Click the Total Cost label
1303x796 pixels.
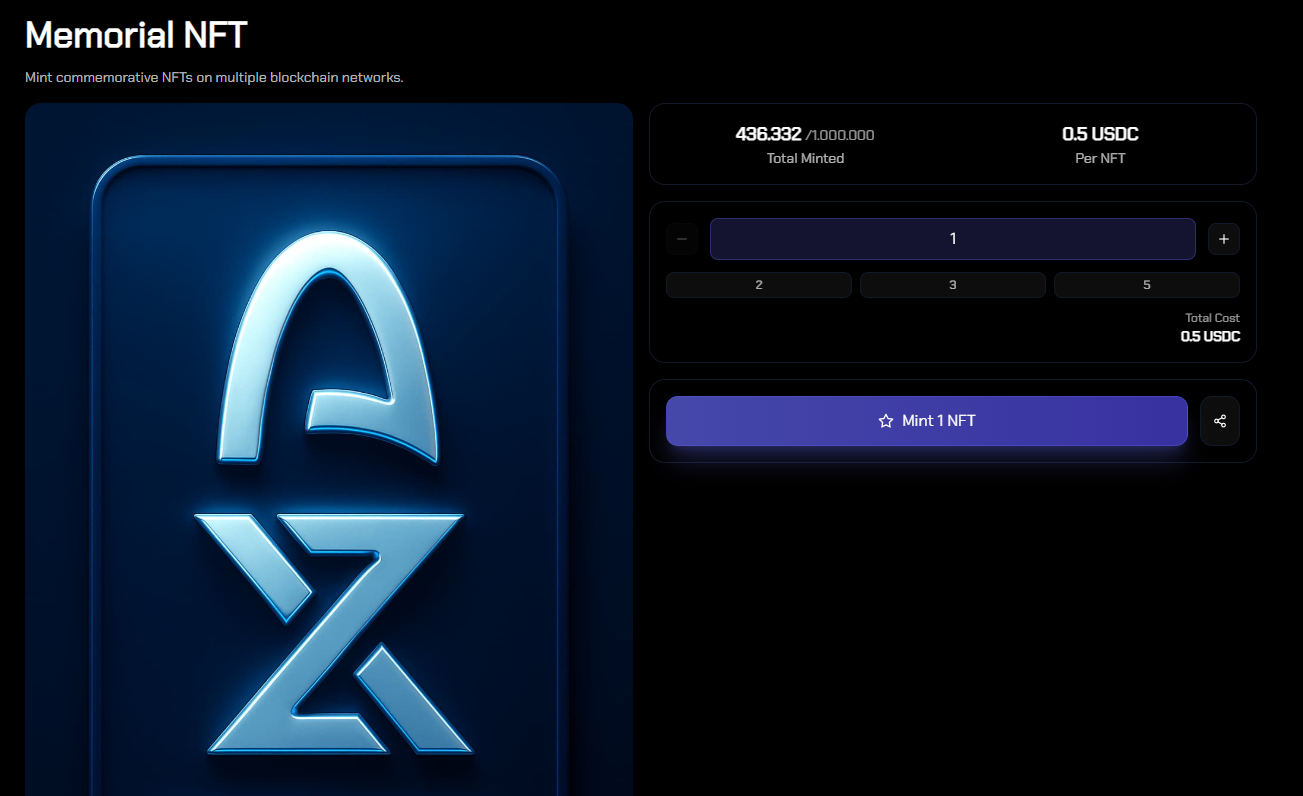click(x=1212, y=318)
